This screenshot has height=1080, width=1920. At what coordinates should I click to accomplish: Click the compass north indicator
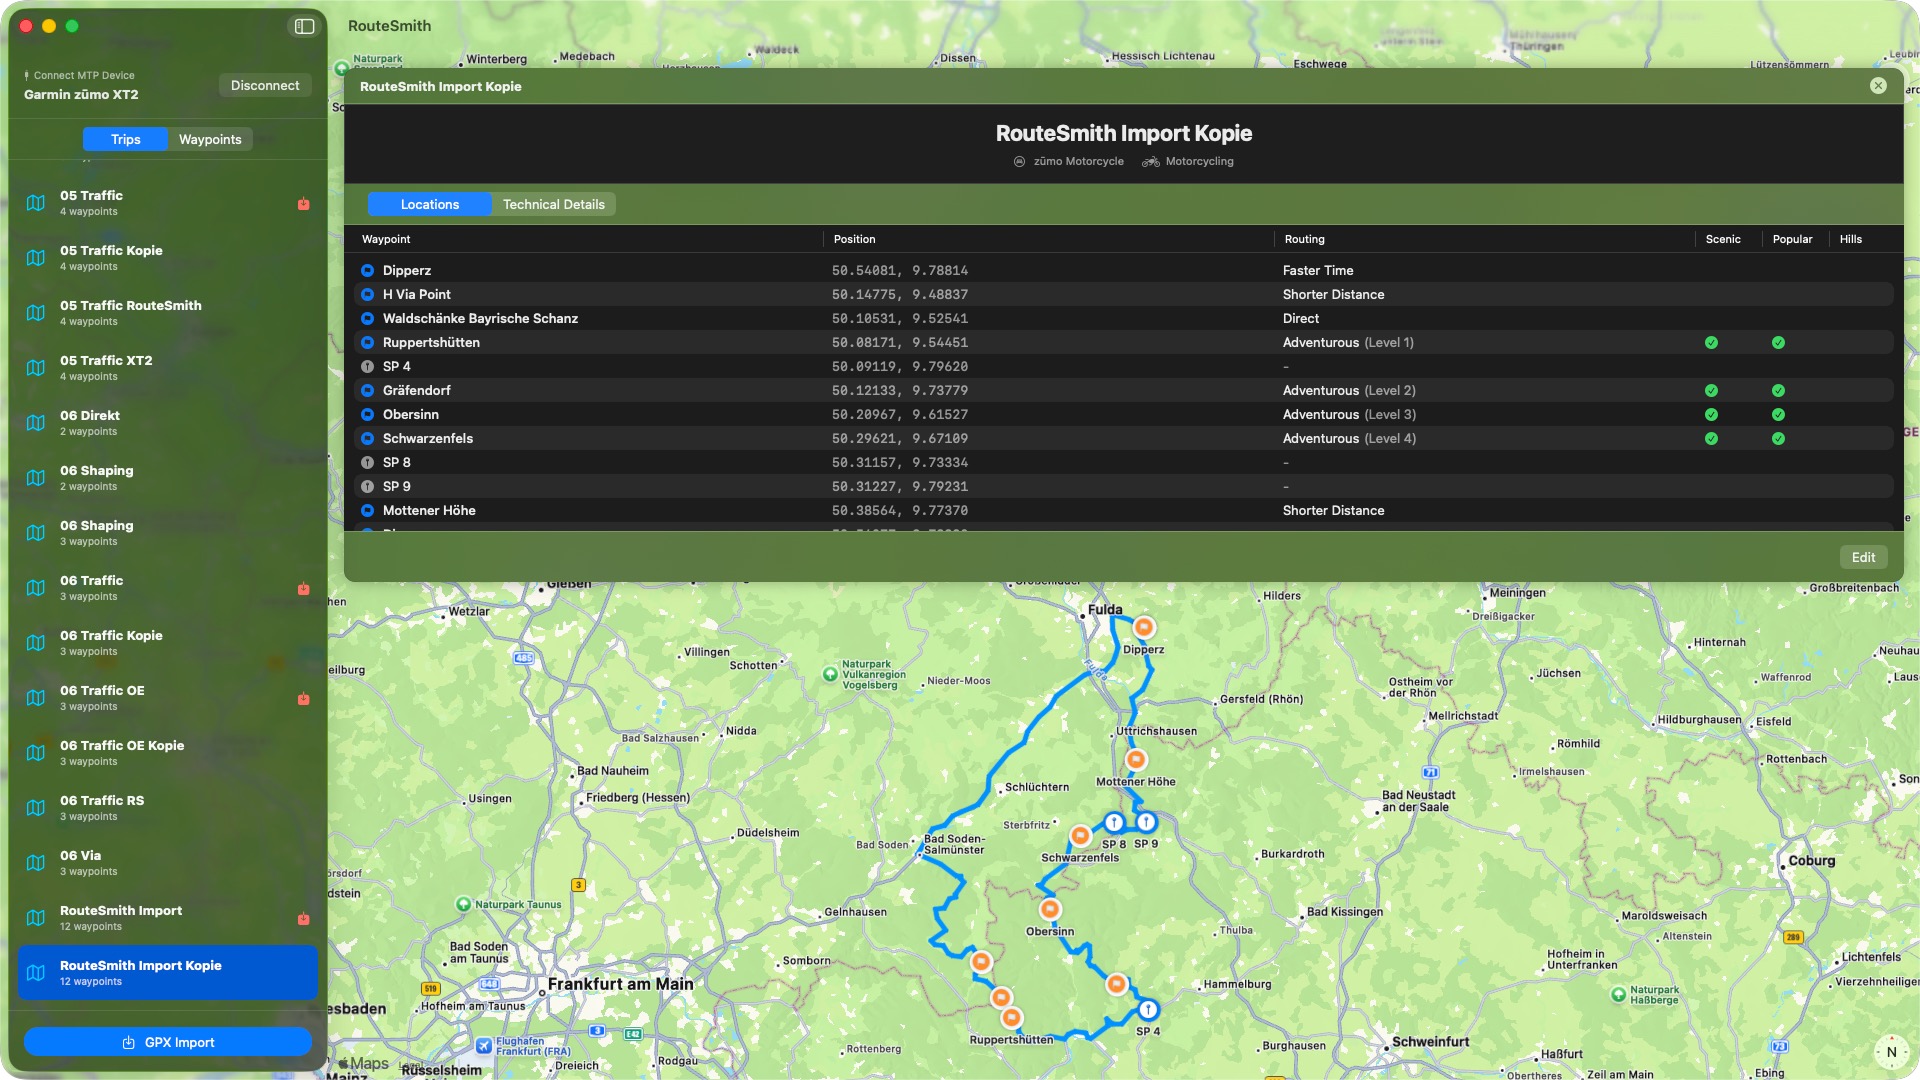(x=1891, y=1052)
